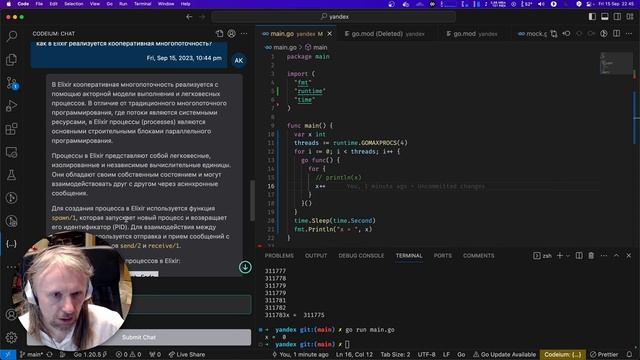Select the zsh terminal label
The image size is (640, 360).
click(x=542, y=256)
